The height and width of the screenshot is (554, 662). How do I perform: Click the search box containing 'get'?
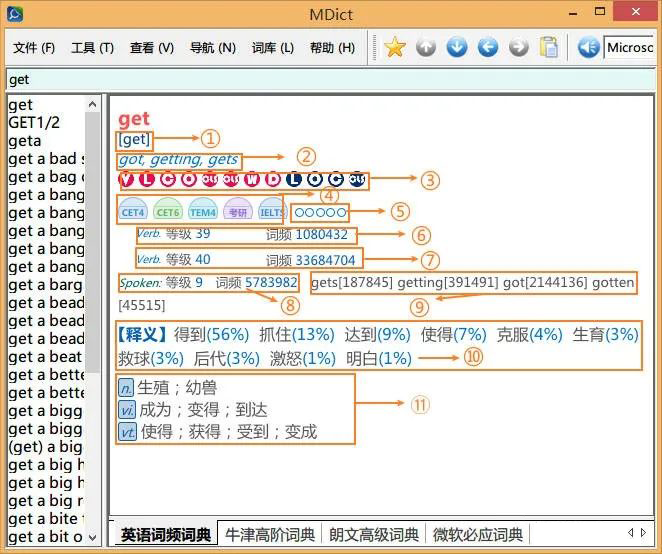click(x=331, y=79)
